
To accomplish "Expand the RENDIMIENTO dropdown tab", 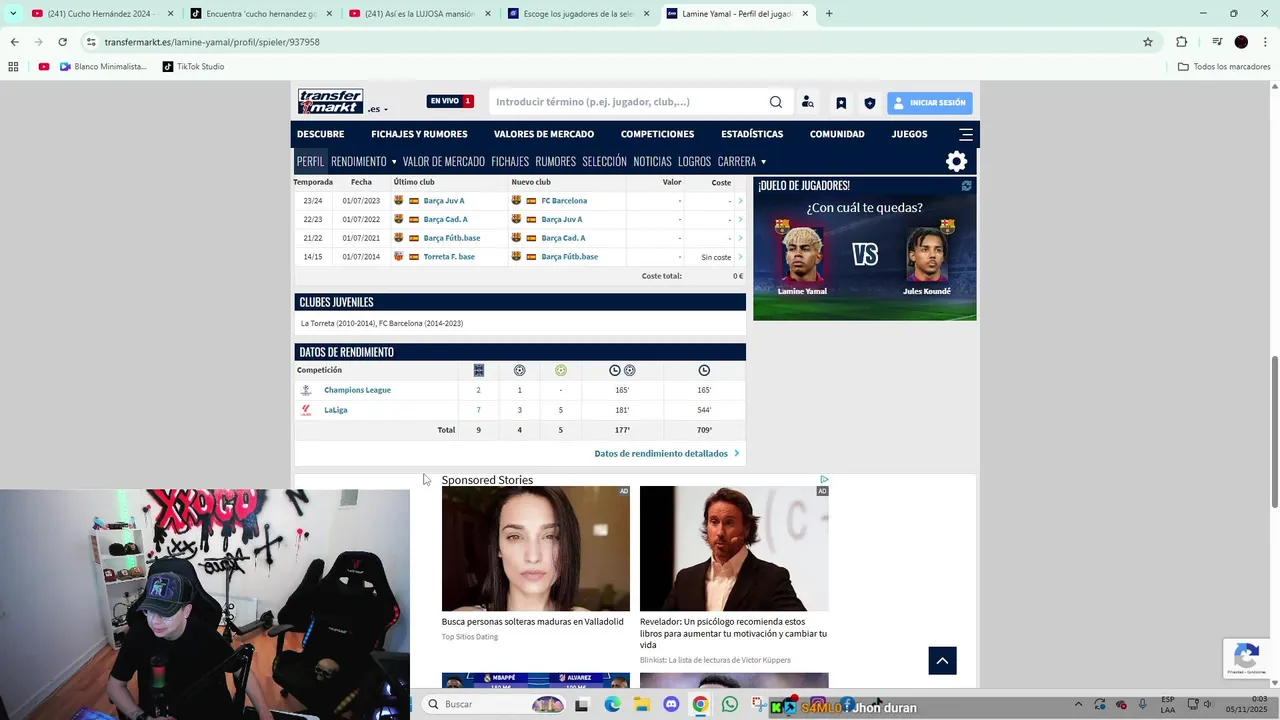I will tap(364, 161).
